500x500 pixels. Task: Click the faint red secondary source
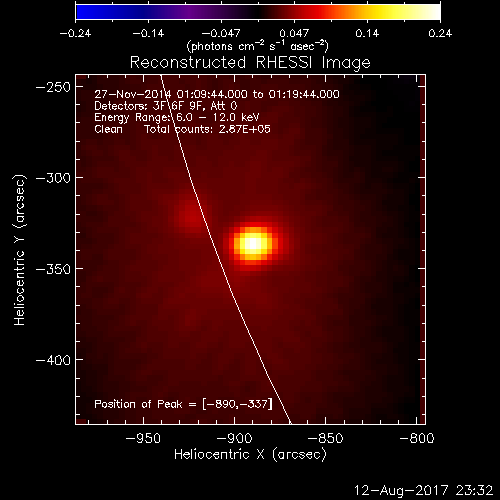(x=191, y=212)
